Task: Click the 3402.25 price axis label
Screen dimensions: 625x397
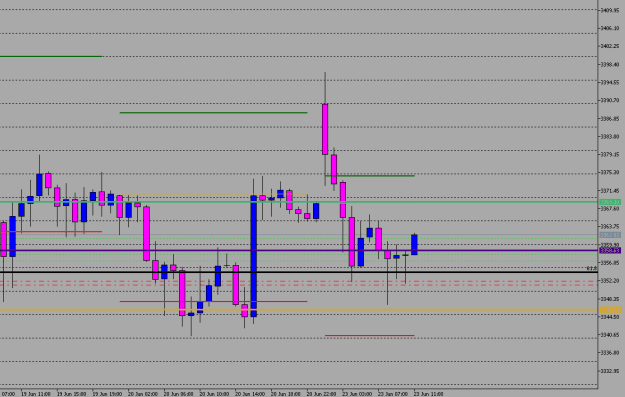Action: point(610,46)
